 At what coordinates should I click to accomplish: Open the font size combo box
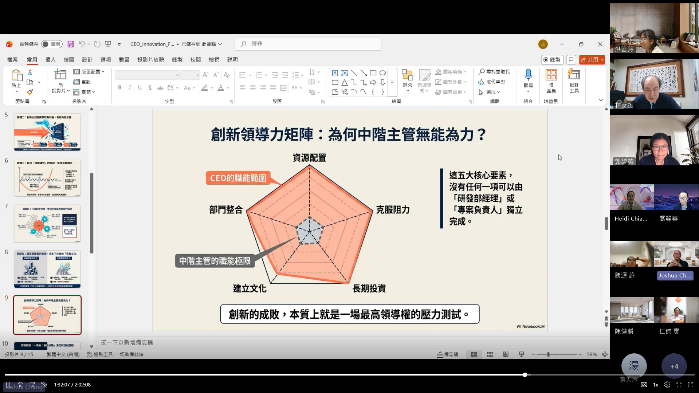[x=190, y=75]
